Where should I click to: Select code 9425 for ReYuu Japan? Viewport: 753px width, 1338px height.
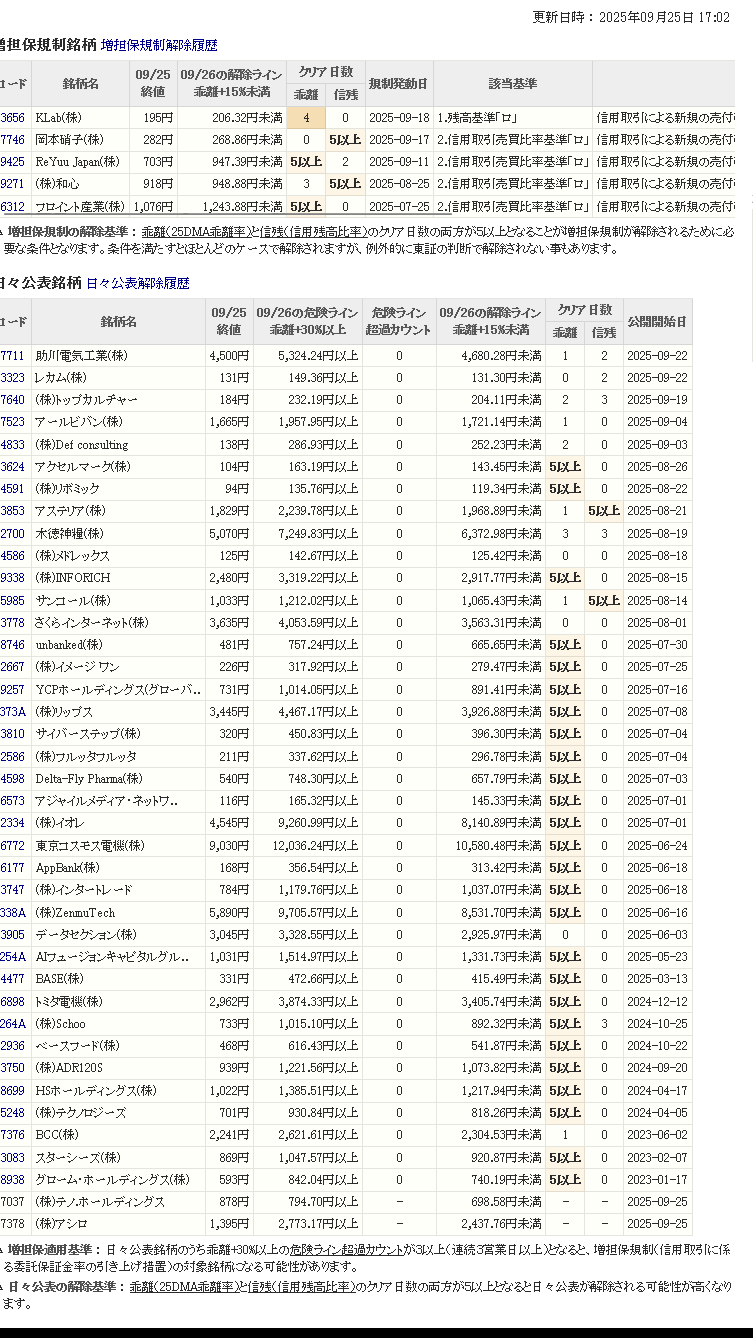13,162
